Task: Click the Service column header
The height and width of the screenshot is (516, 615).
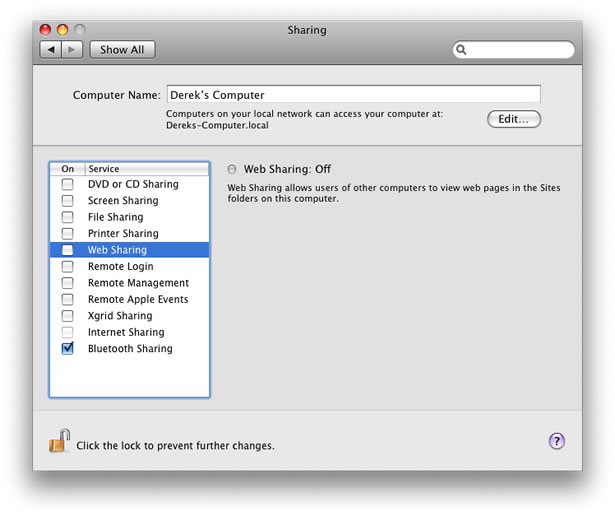Action: [147, 169]
